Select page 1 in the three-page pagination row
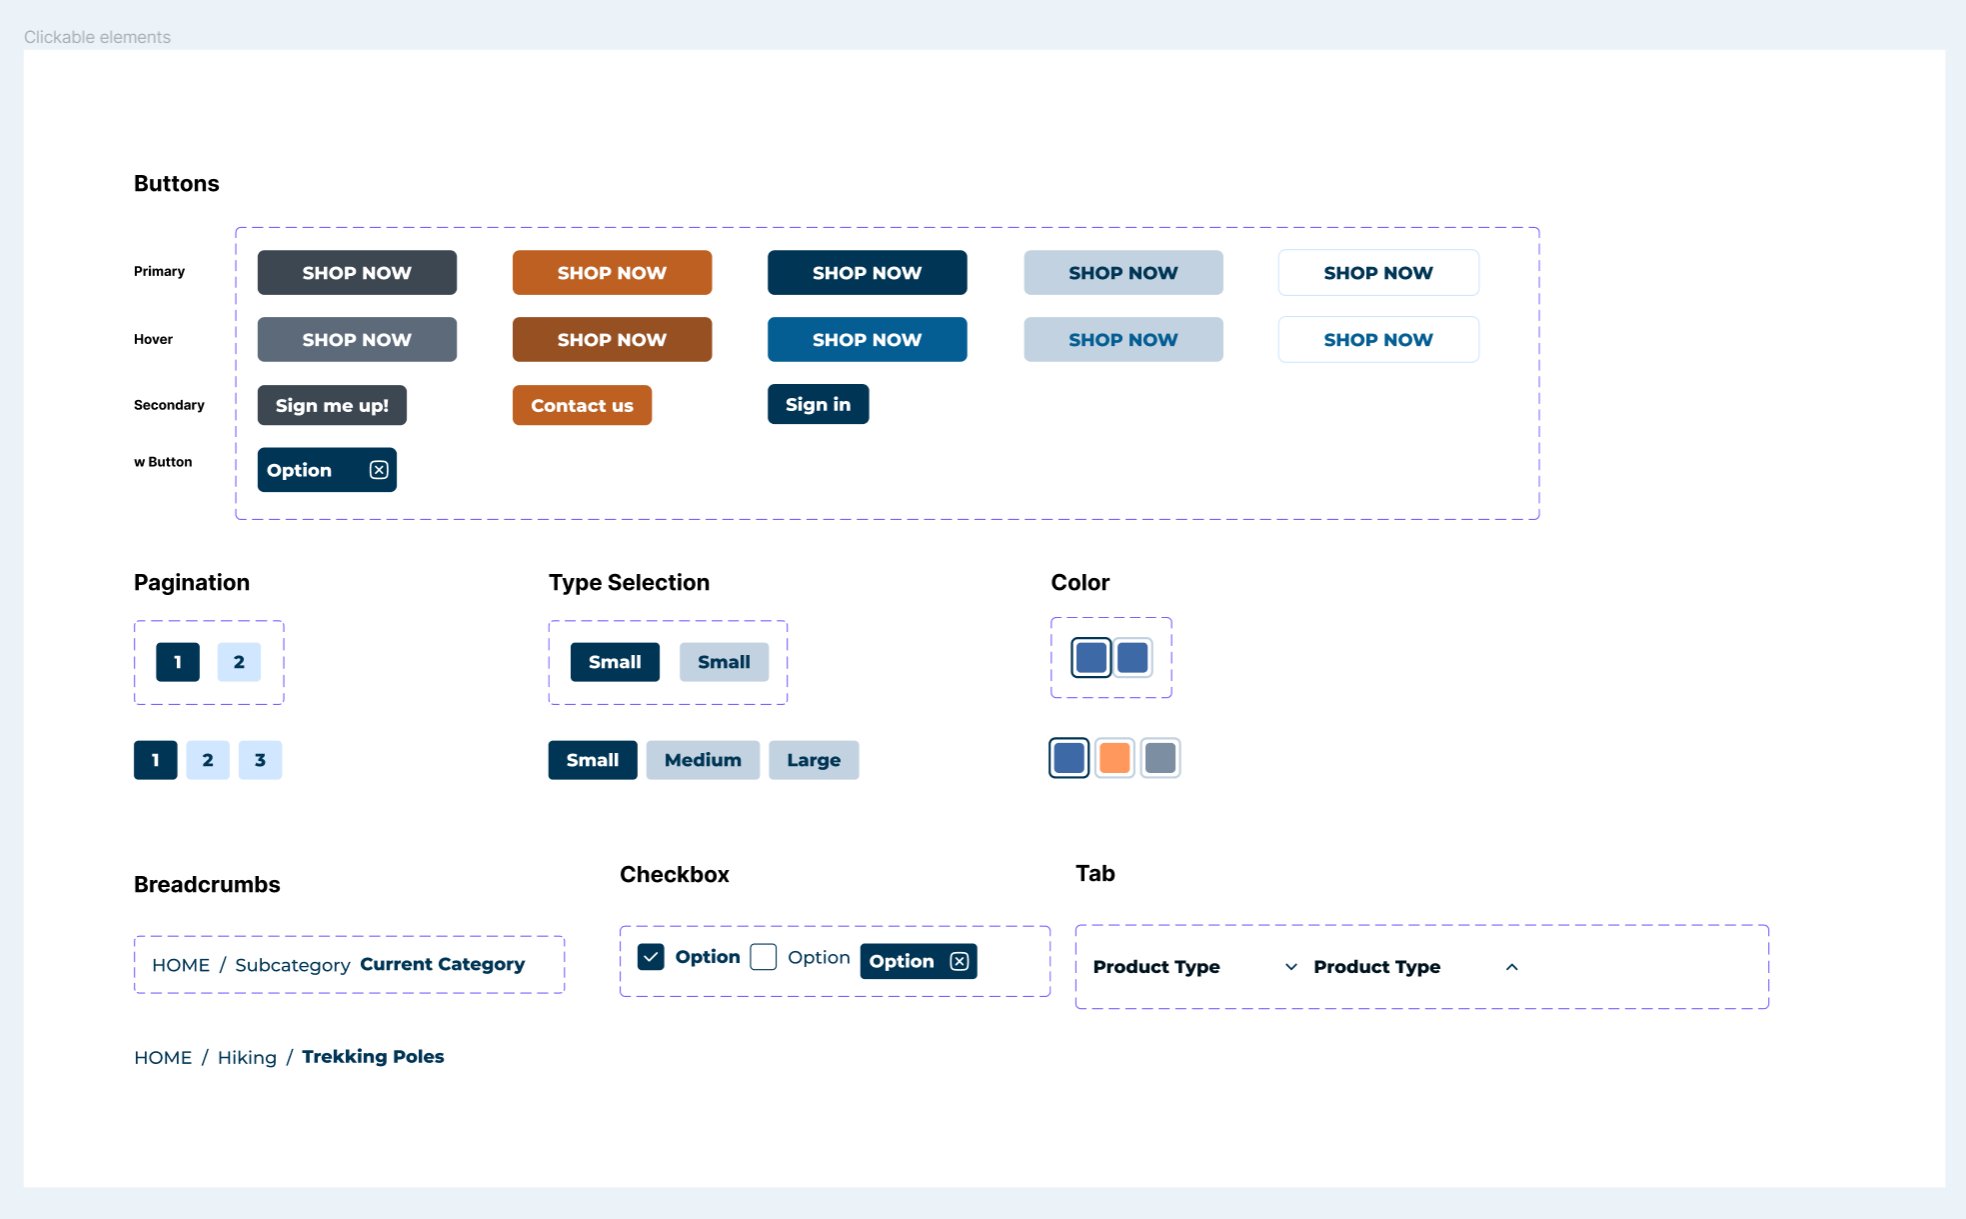 (x=156, y=760)
